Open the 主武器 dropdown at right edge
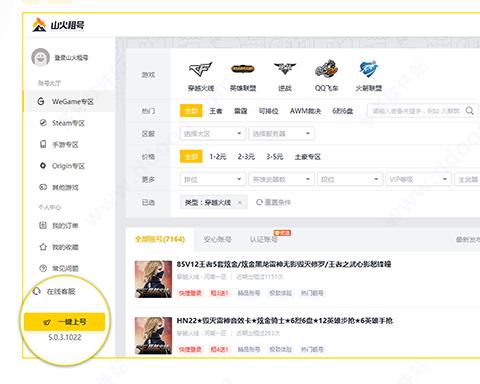 (x=467, y=179)
